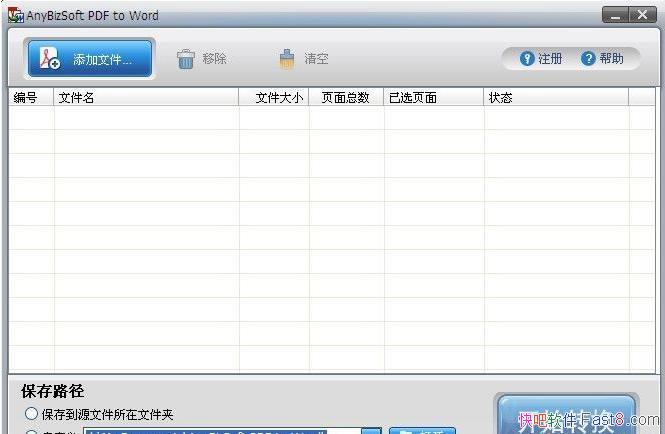Click the 已选页面 column header
Image resolution: width=665 pixels, height=434 pixels.
tap(433, 98)
